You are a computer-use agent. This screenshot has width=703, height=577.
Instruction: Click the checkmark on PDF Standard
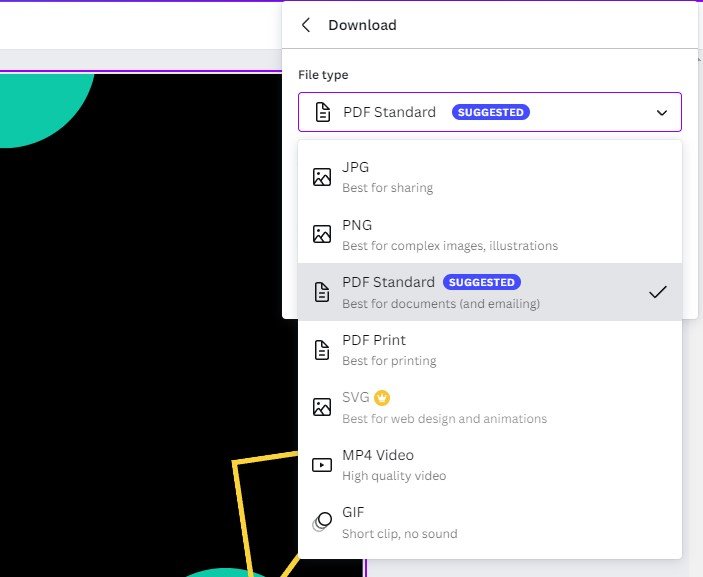point(658,292)
